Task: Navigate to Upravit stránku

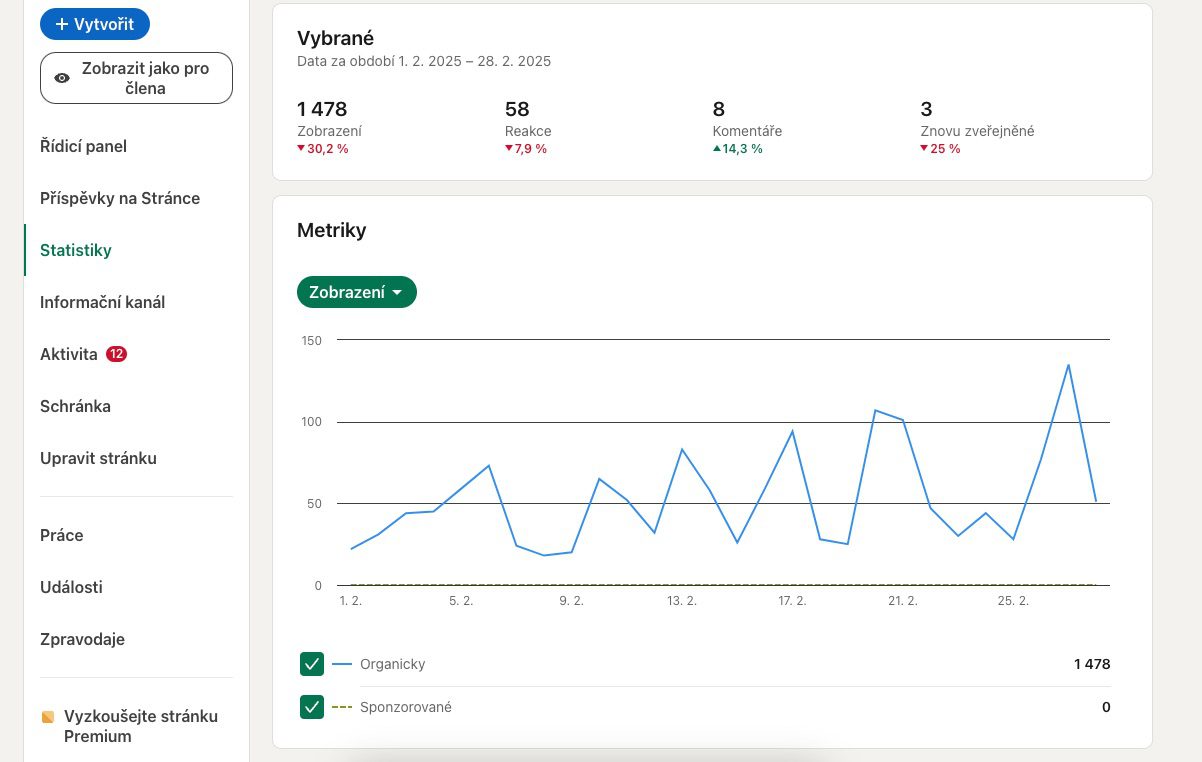Action: (x=98, y=458)
